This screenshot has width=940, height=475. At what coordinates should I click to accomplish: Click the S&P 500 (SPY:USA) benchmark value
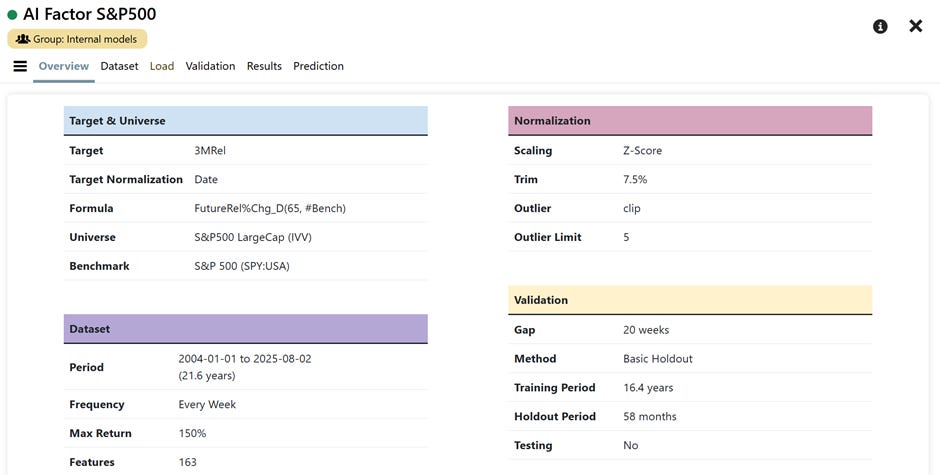242,266
